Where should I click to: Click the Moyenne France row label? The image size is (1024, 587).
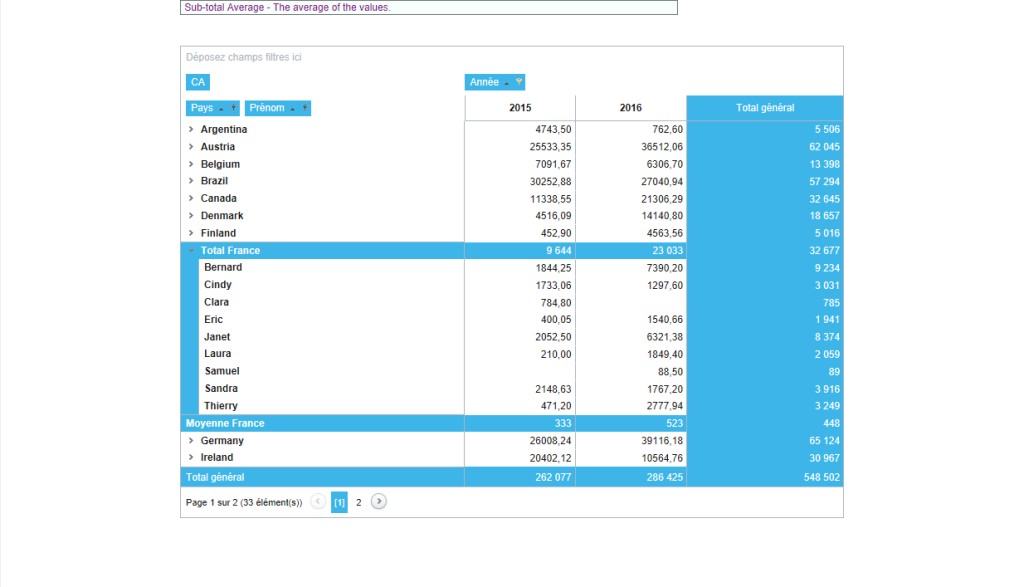[x=225, y=423]
